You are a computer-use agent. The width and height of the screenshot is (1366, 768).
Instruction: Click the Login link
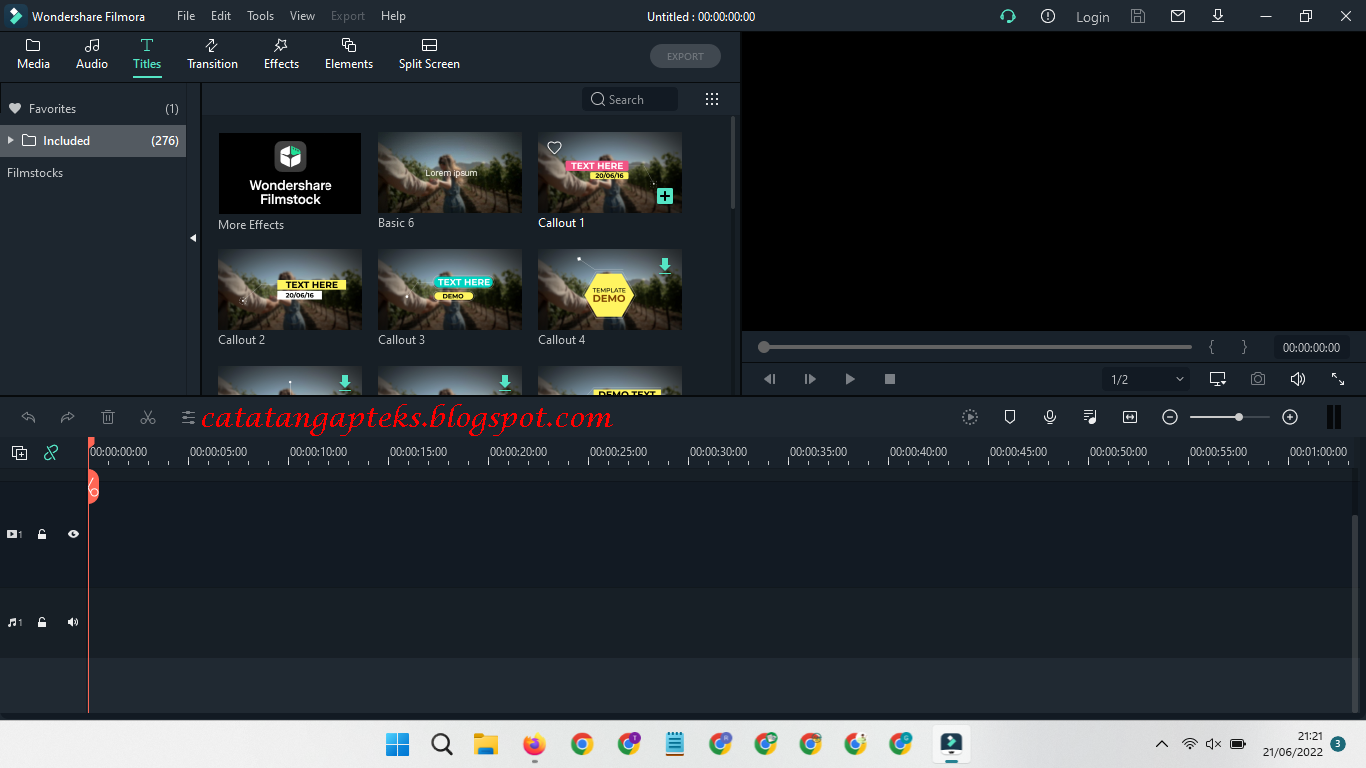[x=1092, y=17]
